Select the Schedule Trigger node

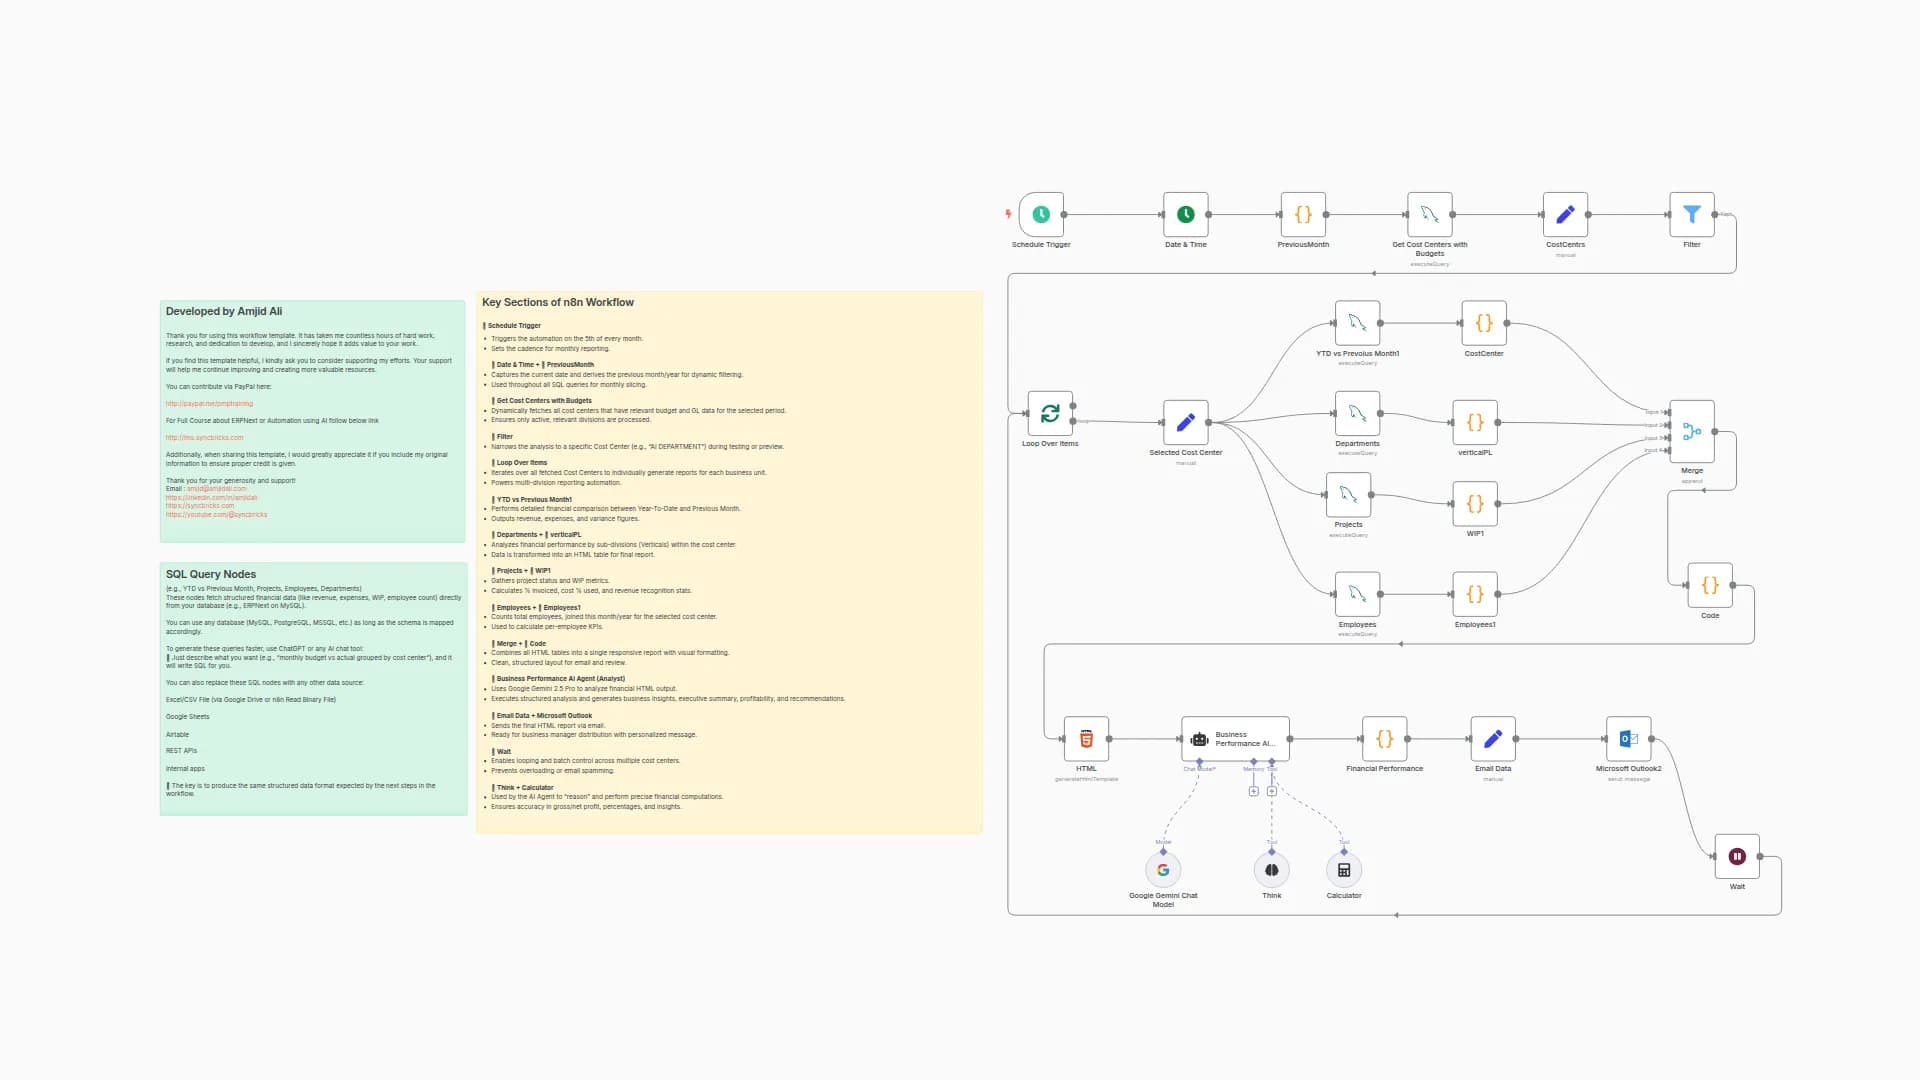coord(1041,215)
